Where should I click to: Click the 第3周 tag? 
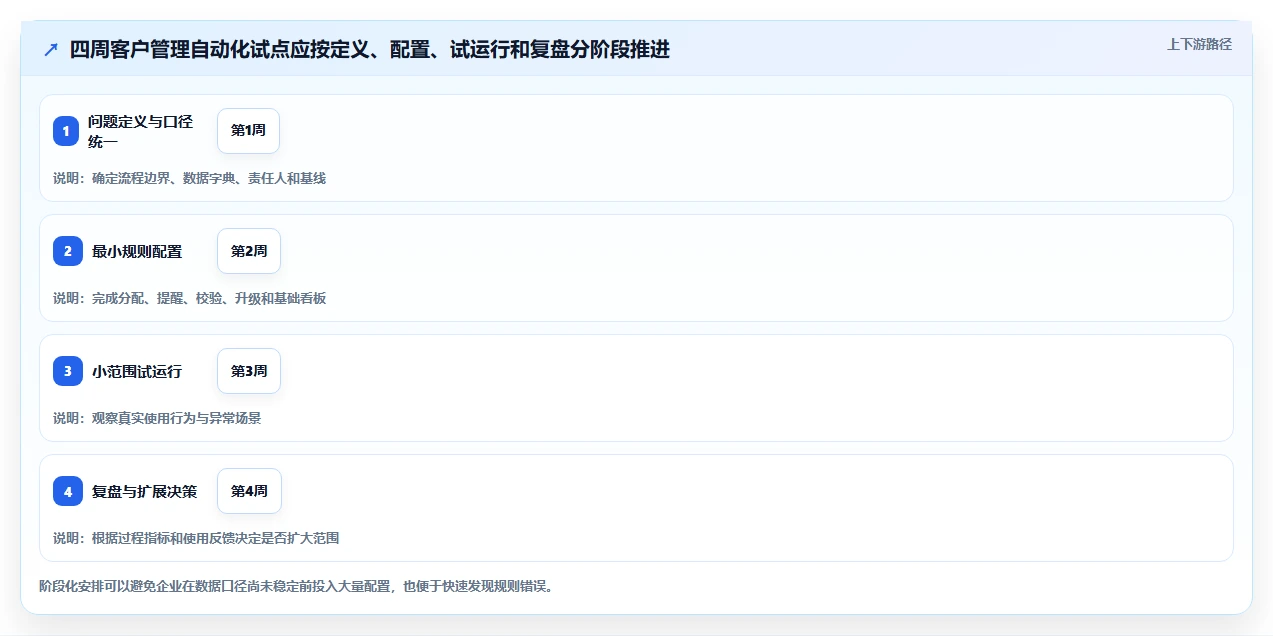[x=249, y=371]
